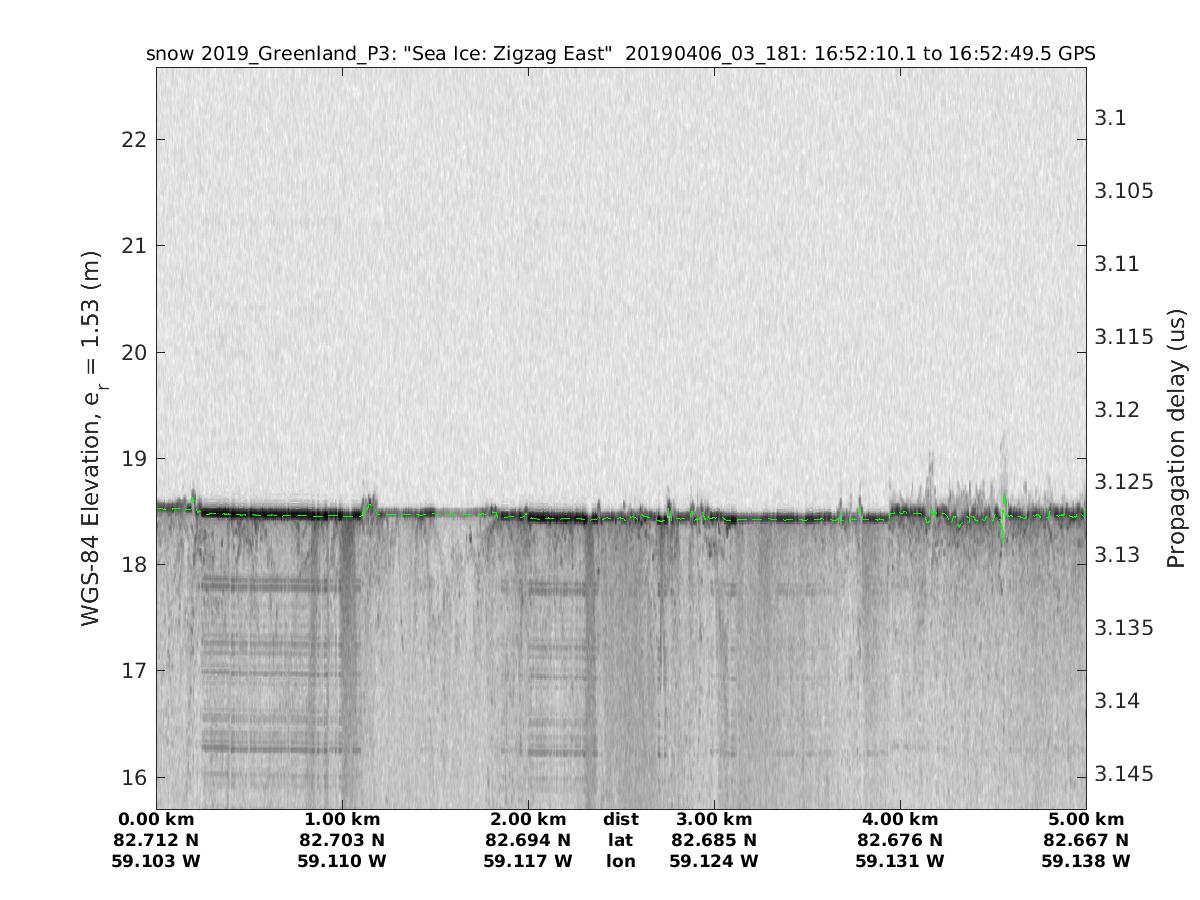This screenshot has height=900, width=1200.
Task: Select the 5.00 km distance marker
Action: click(1085, 819)
